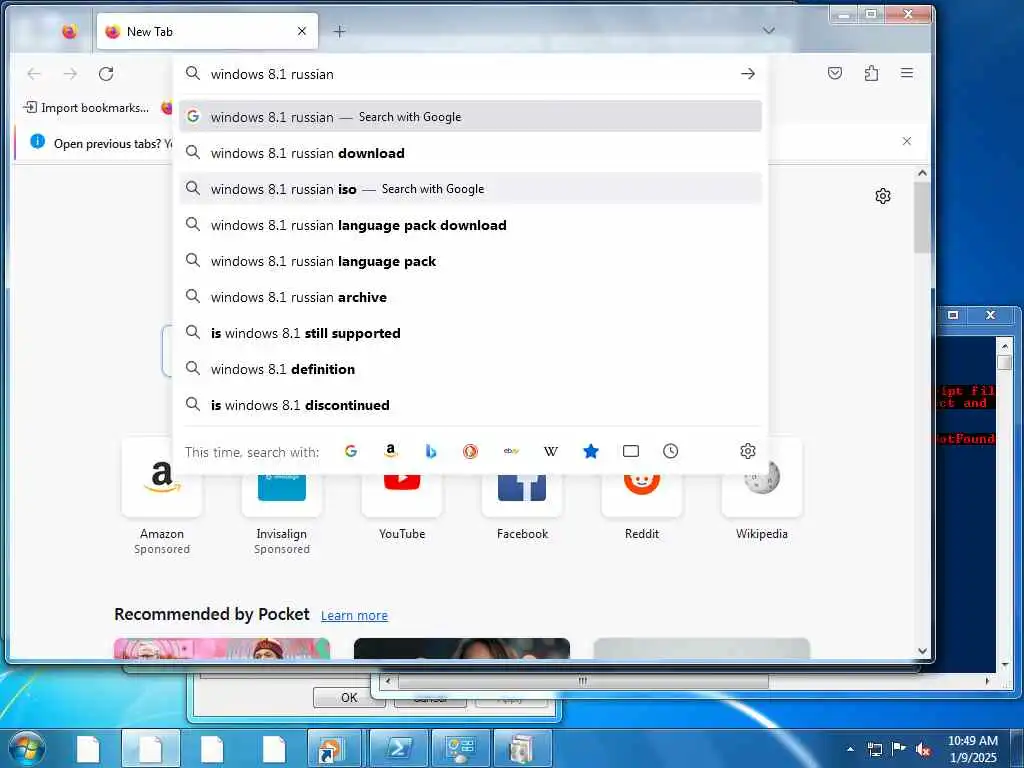Select suggestion windows 8.1 russian iso
This screenshot has height=768, width=1024.
pyautogui.click(x=470, y=189)
